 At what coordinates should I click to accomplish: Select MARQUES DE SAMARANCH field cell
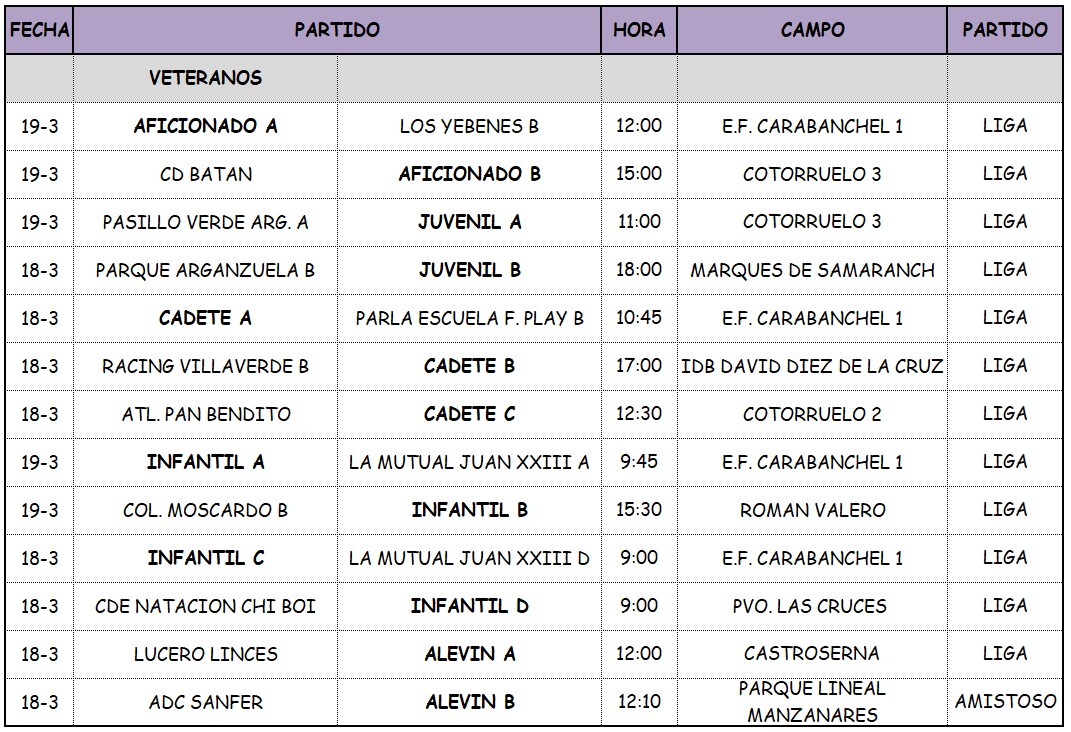click(x=812, y=270)
